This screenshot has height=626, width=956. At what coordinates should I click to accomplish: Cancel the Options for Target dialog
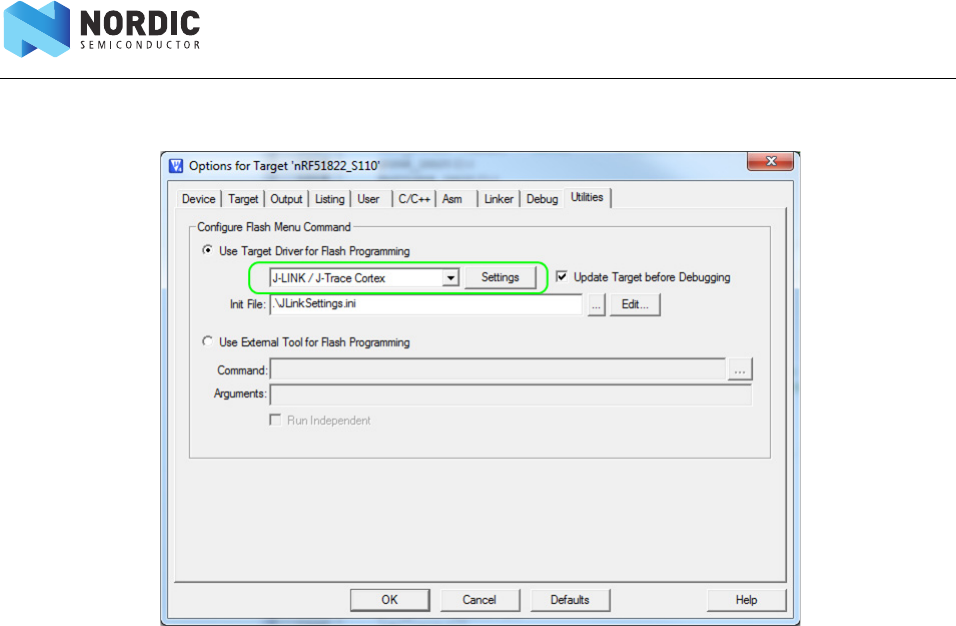tap(479, 600)
